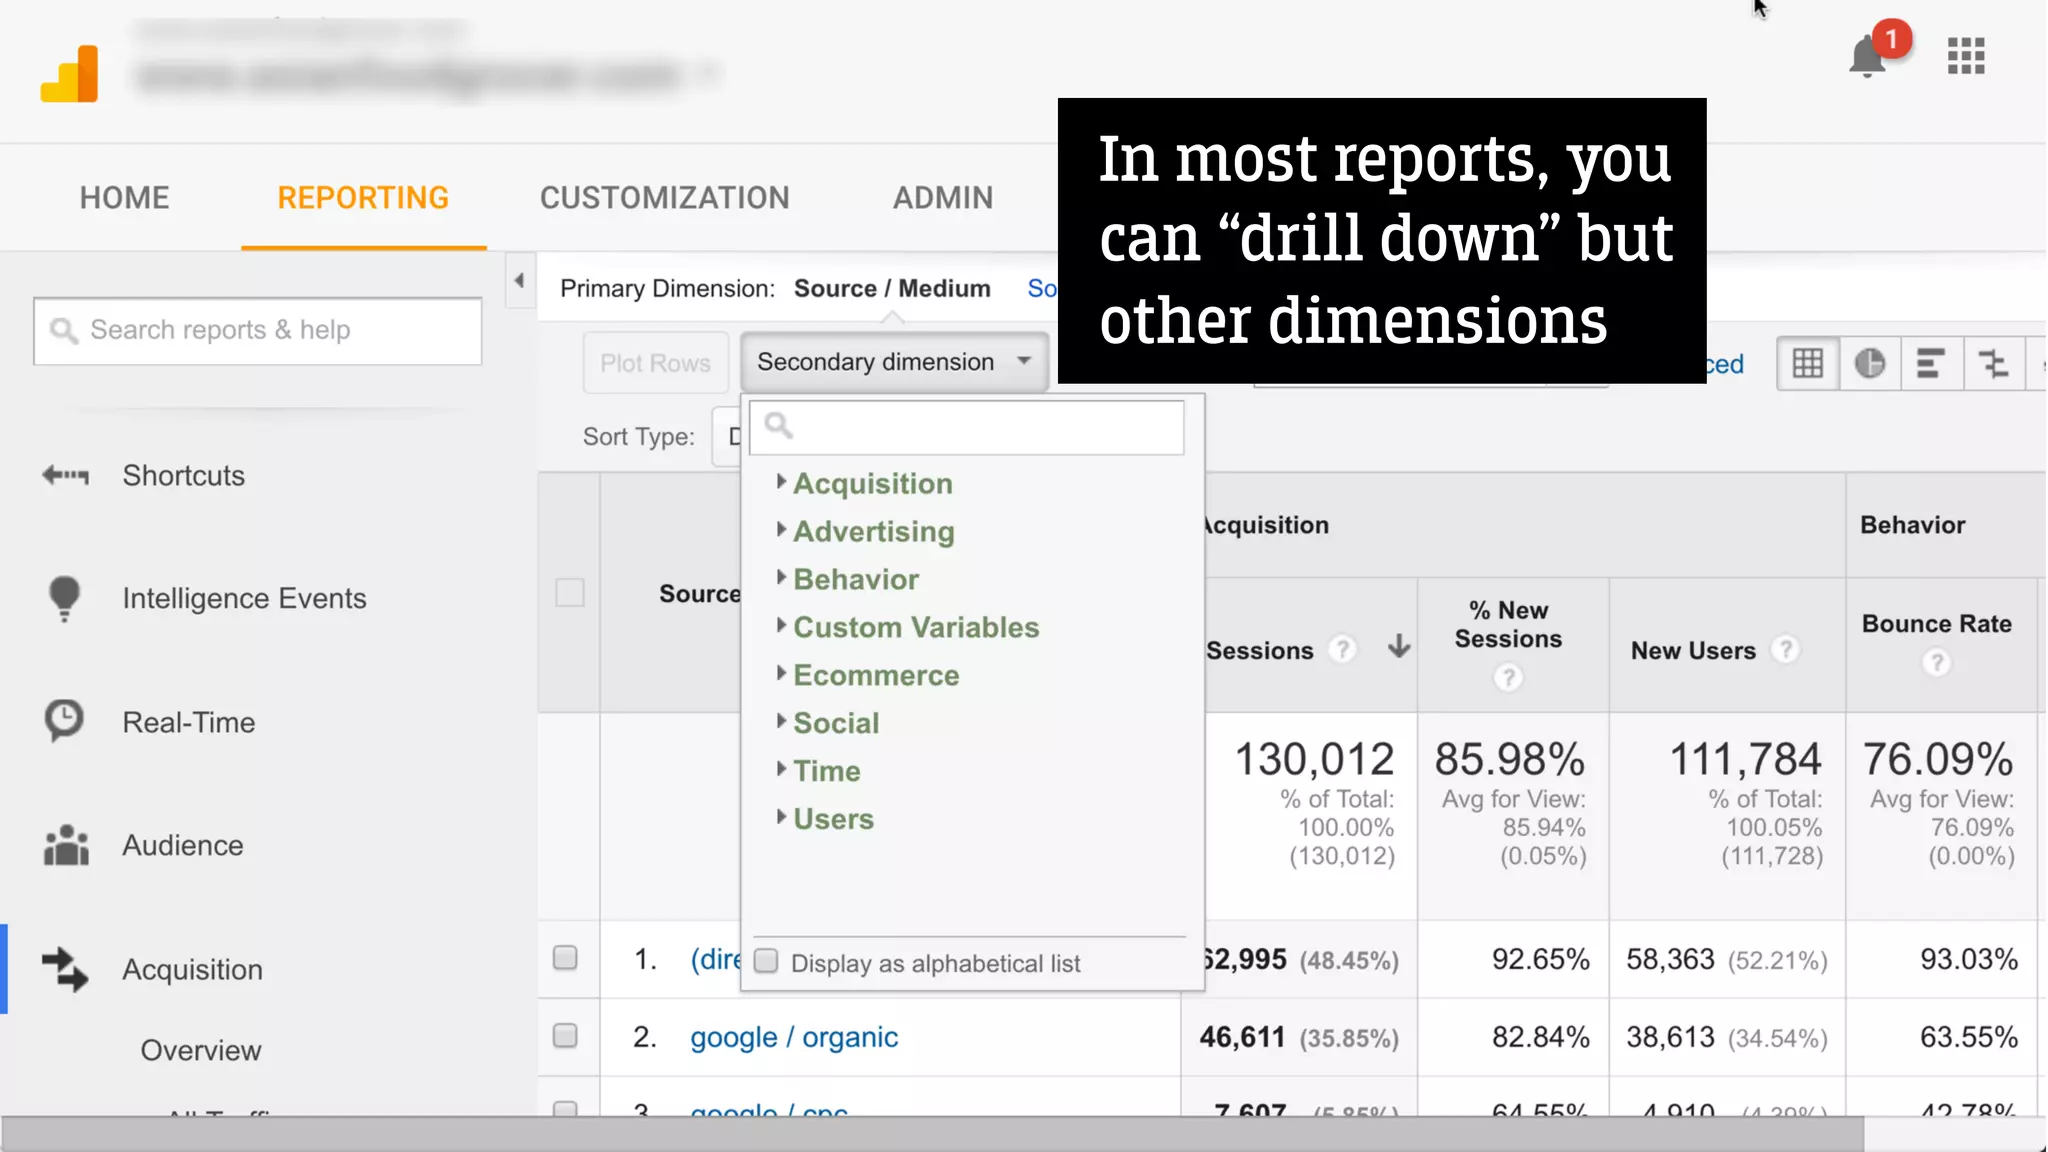Viewport: 2048px width, 1152px height.
Task: Open help for Sessions metric
Action: (x=1342, y=650)
